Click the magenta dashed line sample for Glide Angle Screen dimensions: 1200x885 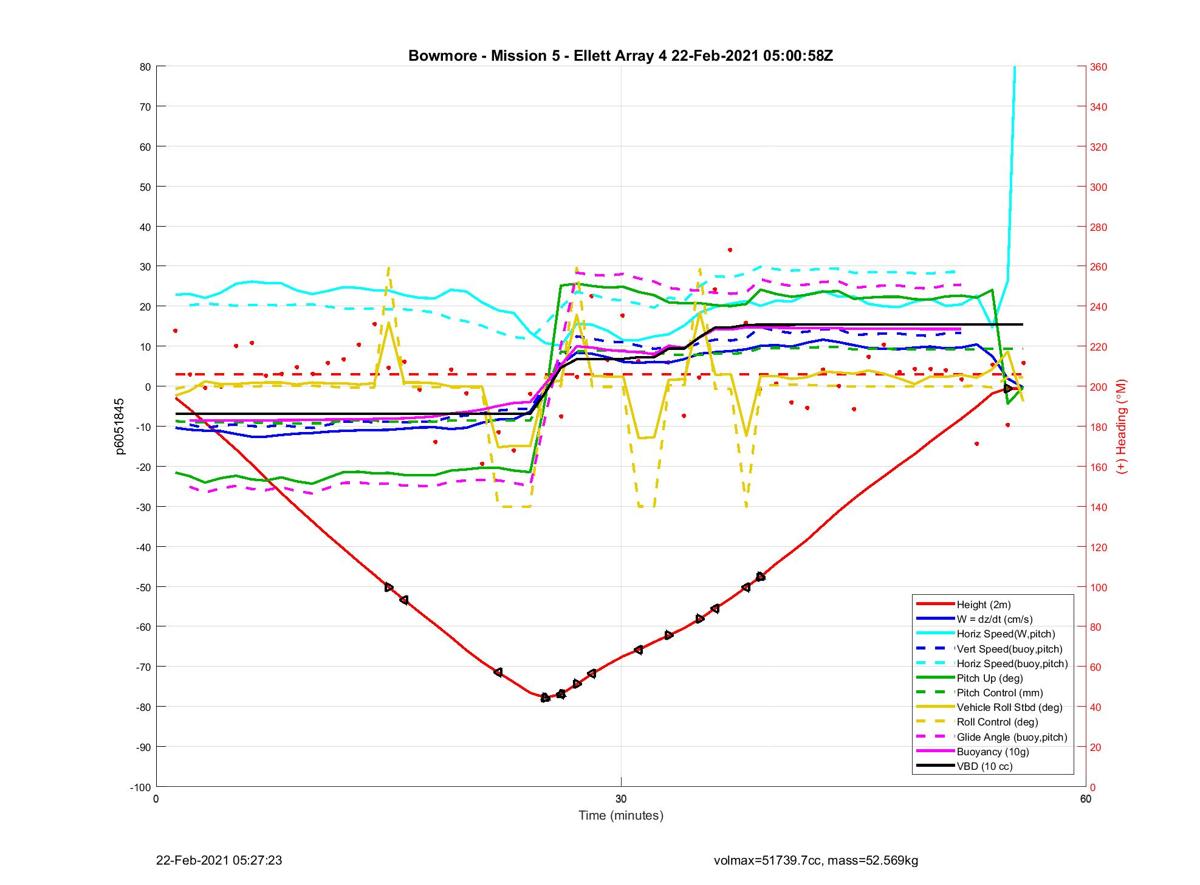934,737
